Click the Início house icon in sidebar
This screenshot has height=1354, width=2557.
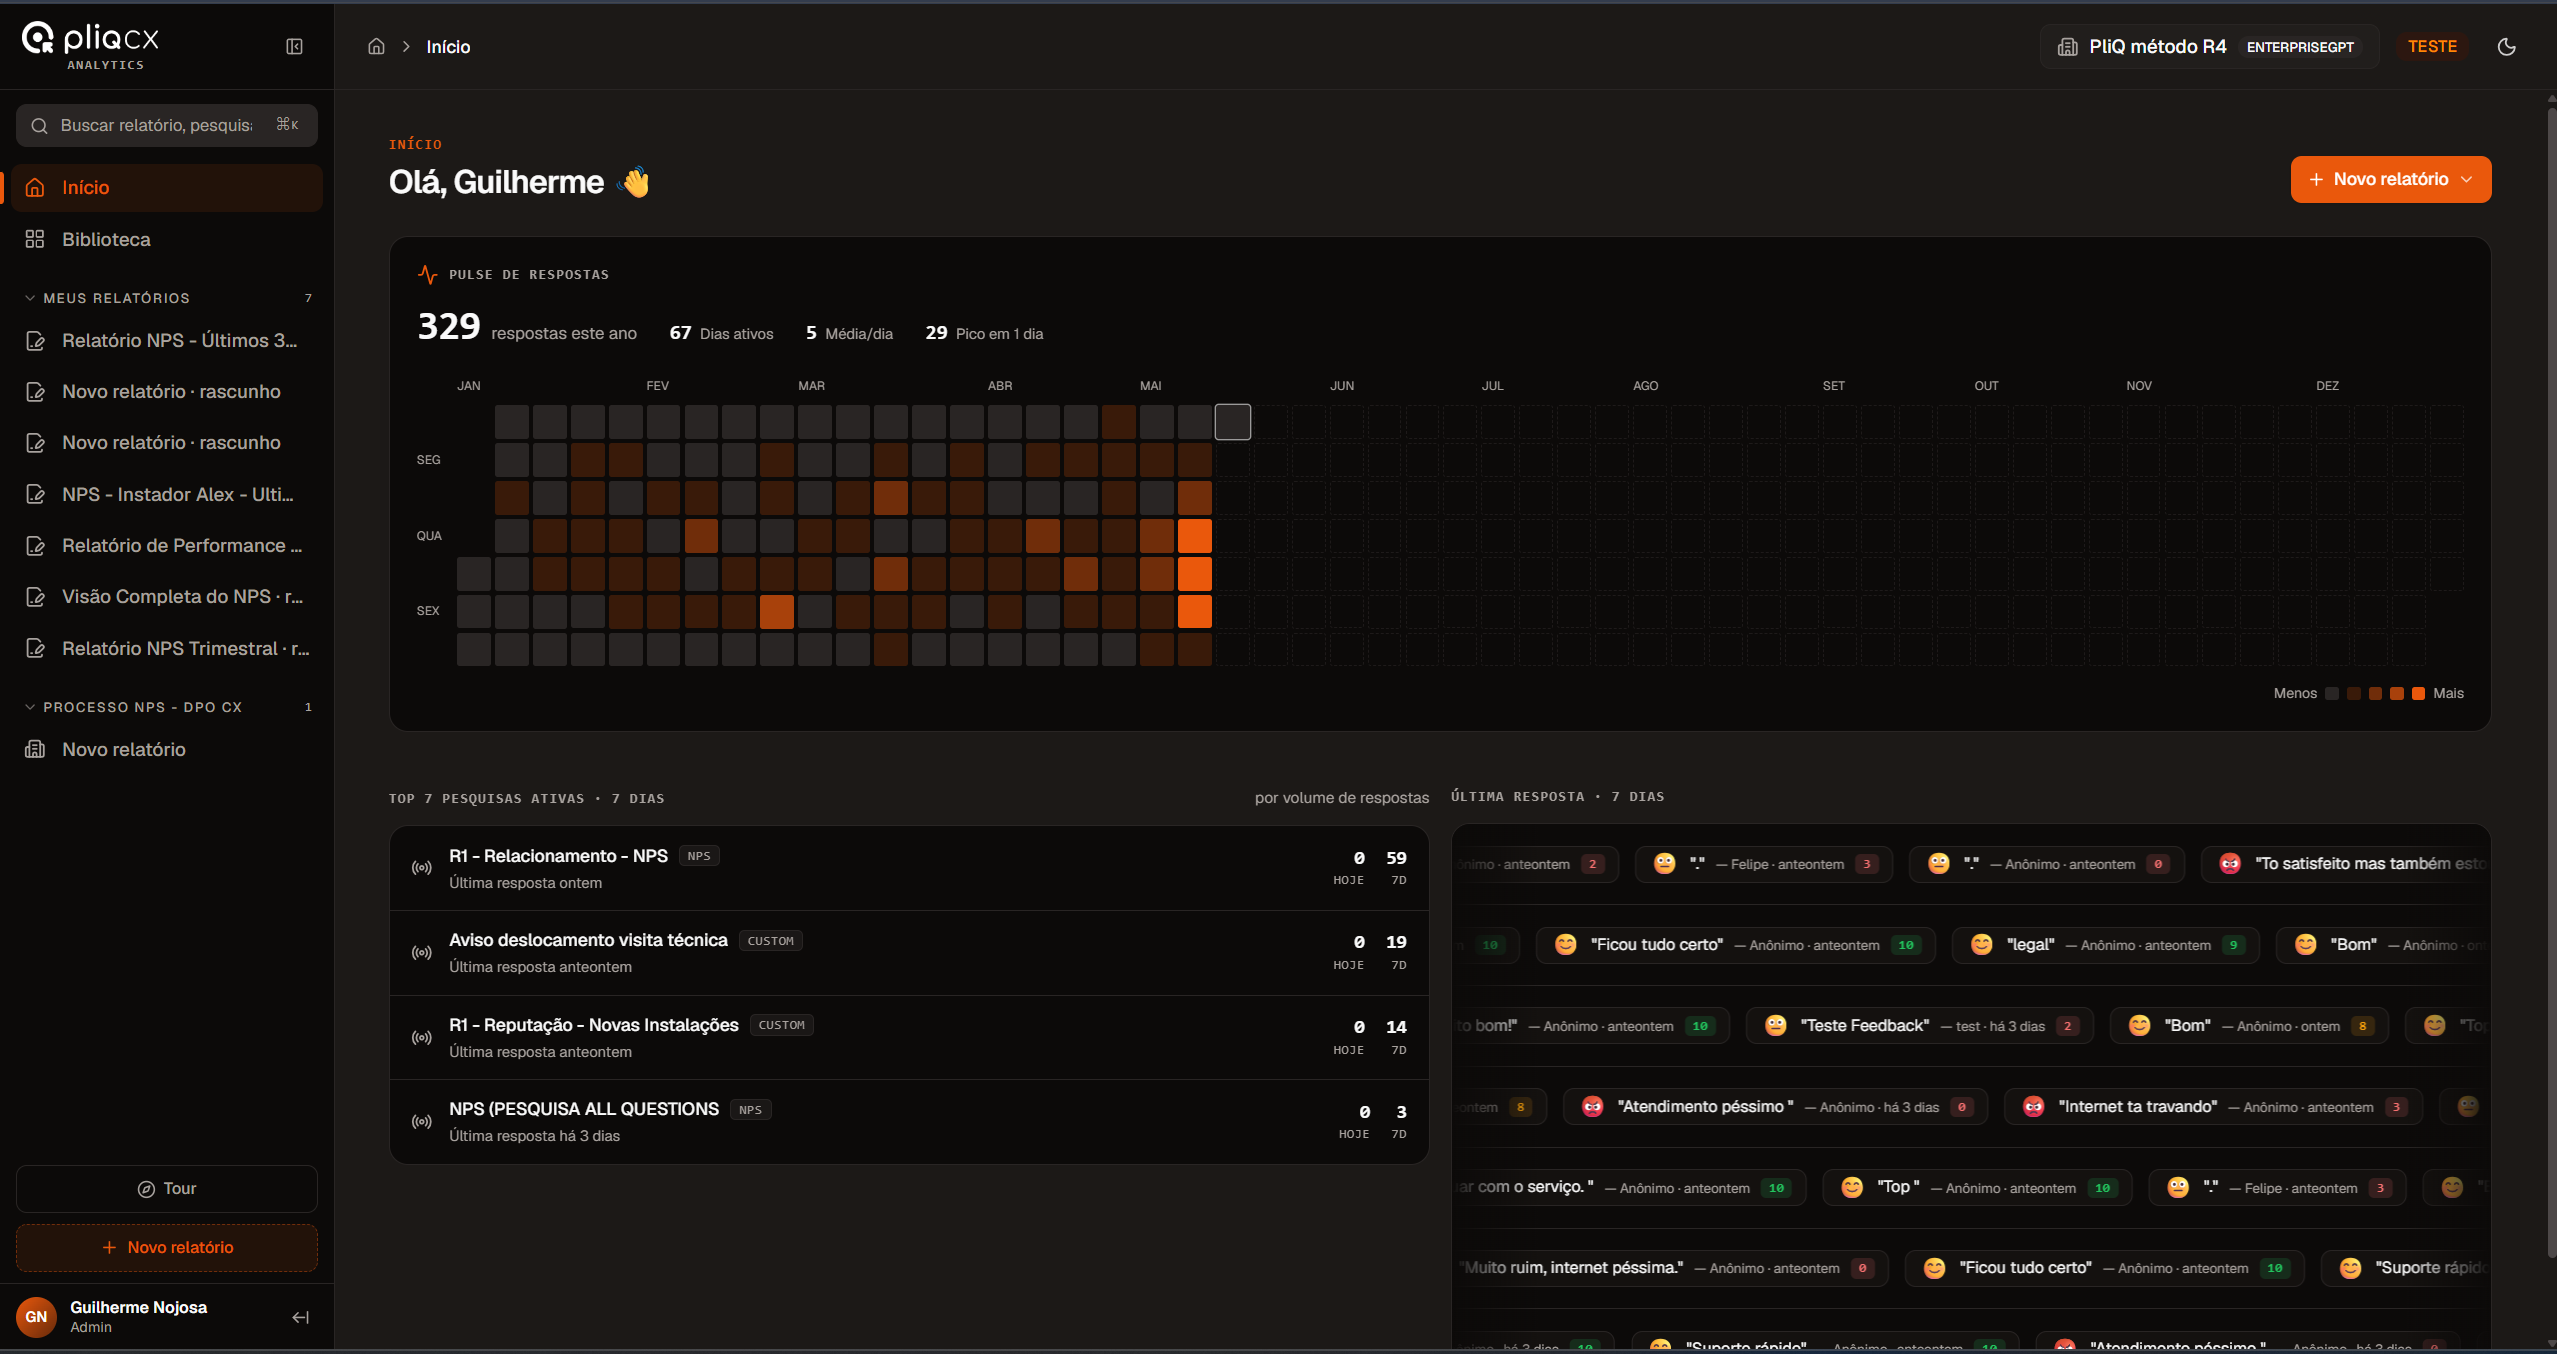pyautogui.click(x=35, y=187)
